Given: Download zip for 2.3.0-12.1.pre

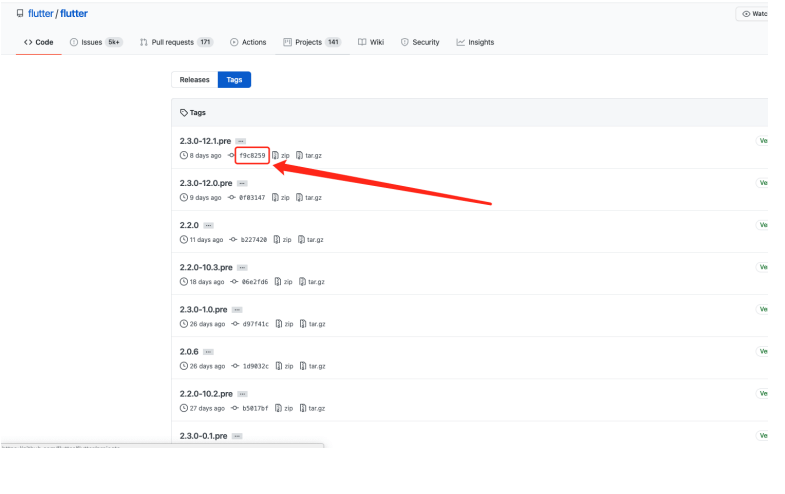Looking at the screenshot, I should point(281,156).
